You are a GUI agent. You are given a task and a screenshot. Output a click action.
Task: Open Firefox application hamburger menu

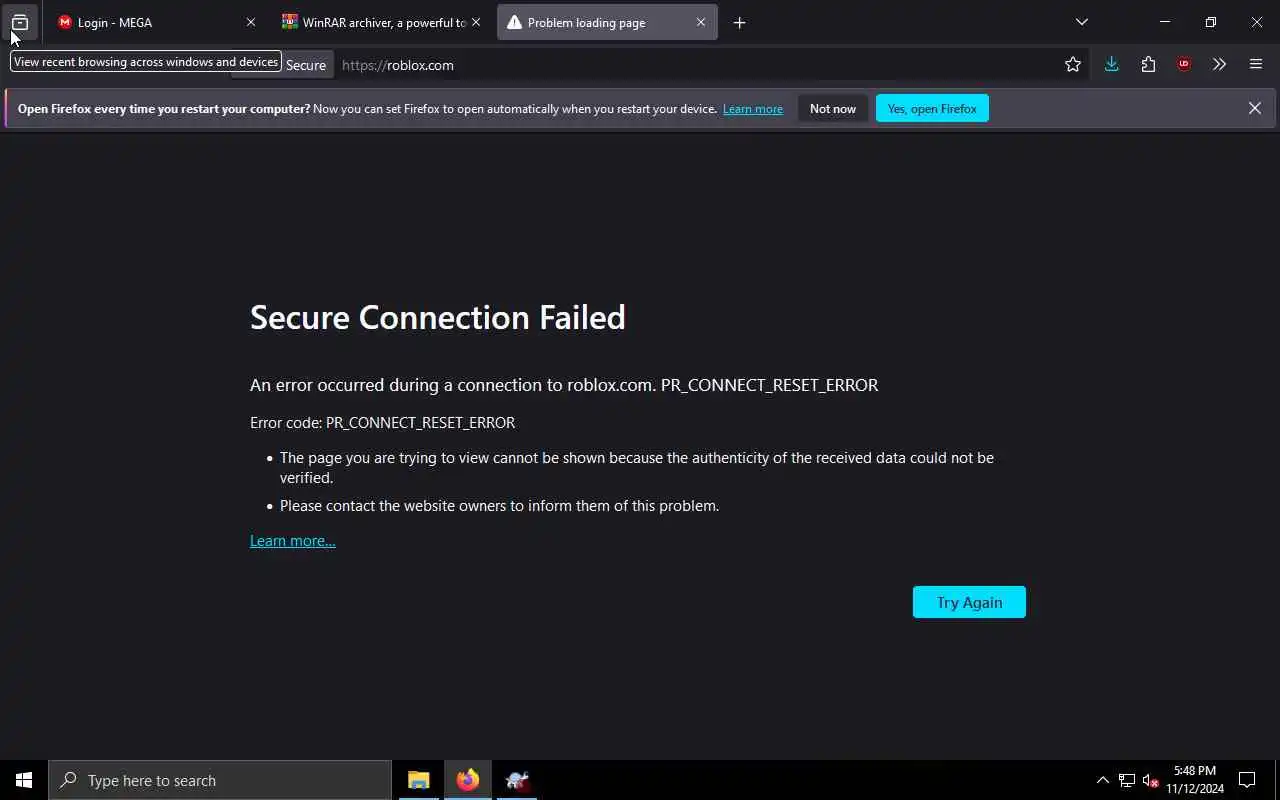(1256, 65)
